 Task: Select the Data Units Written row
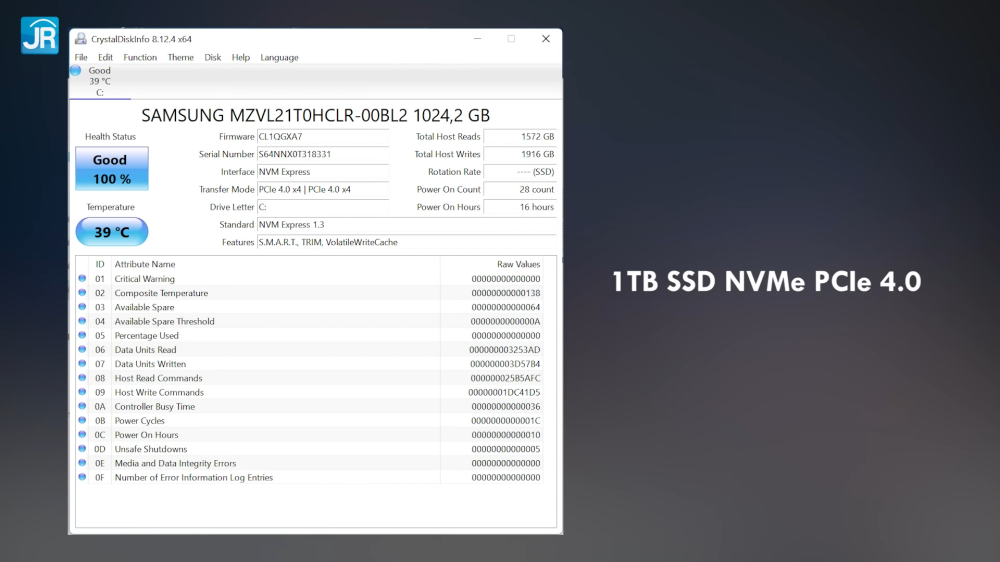point(300,364)
